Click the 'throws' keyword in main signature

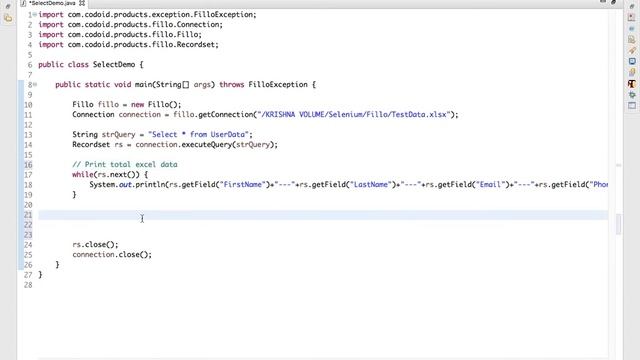(231, 84)
